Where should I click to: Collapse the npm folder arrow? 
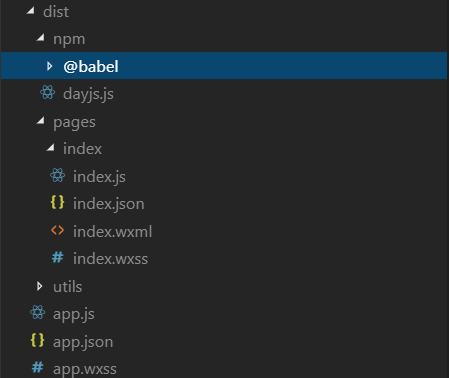pos(41,38)
